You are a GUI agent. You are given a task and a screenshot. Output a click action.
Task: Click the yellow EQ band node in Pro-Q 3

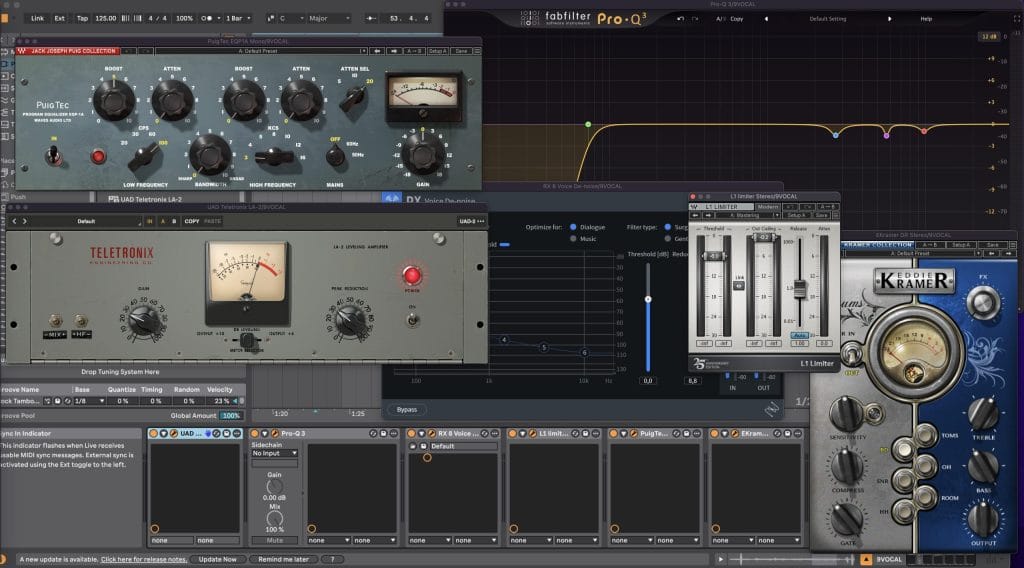(588, 125)
